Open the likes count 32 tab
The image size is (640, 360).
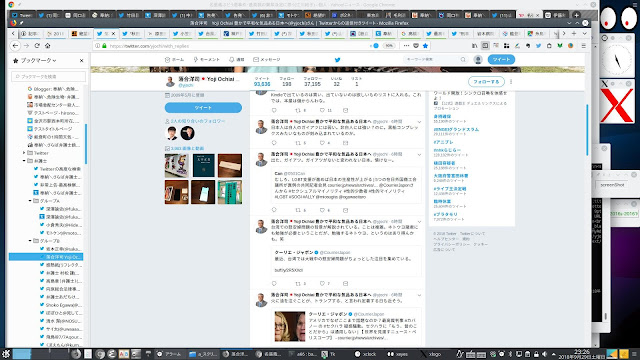pyautogui.click(x=336, y=82)
